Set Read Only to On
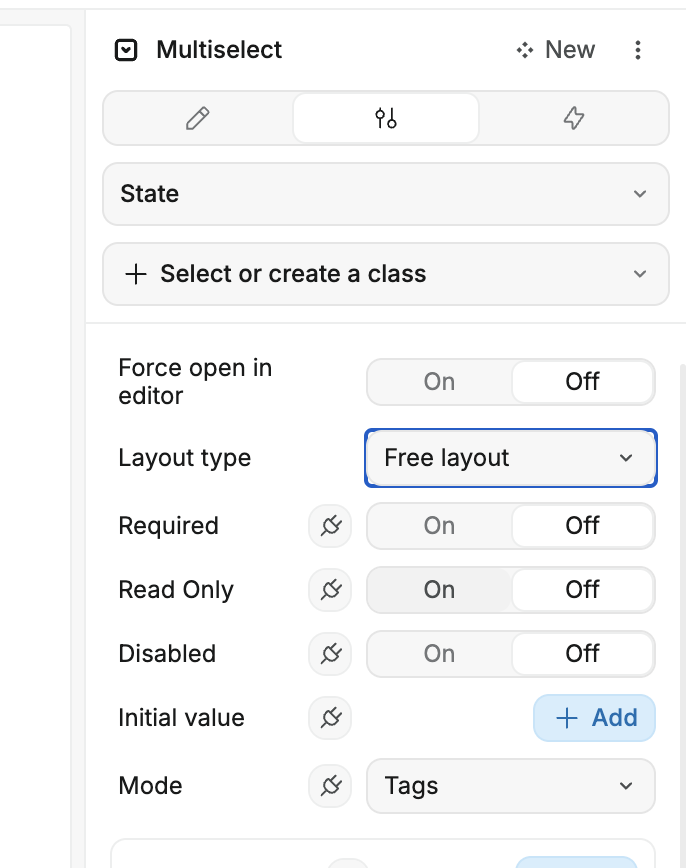Screen dimensions: 686x868 coord(439,590)
